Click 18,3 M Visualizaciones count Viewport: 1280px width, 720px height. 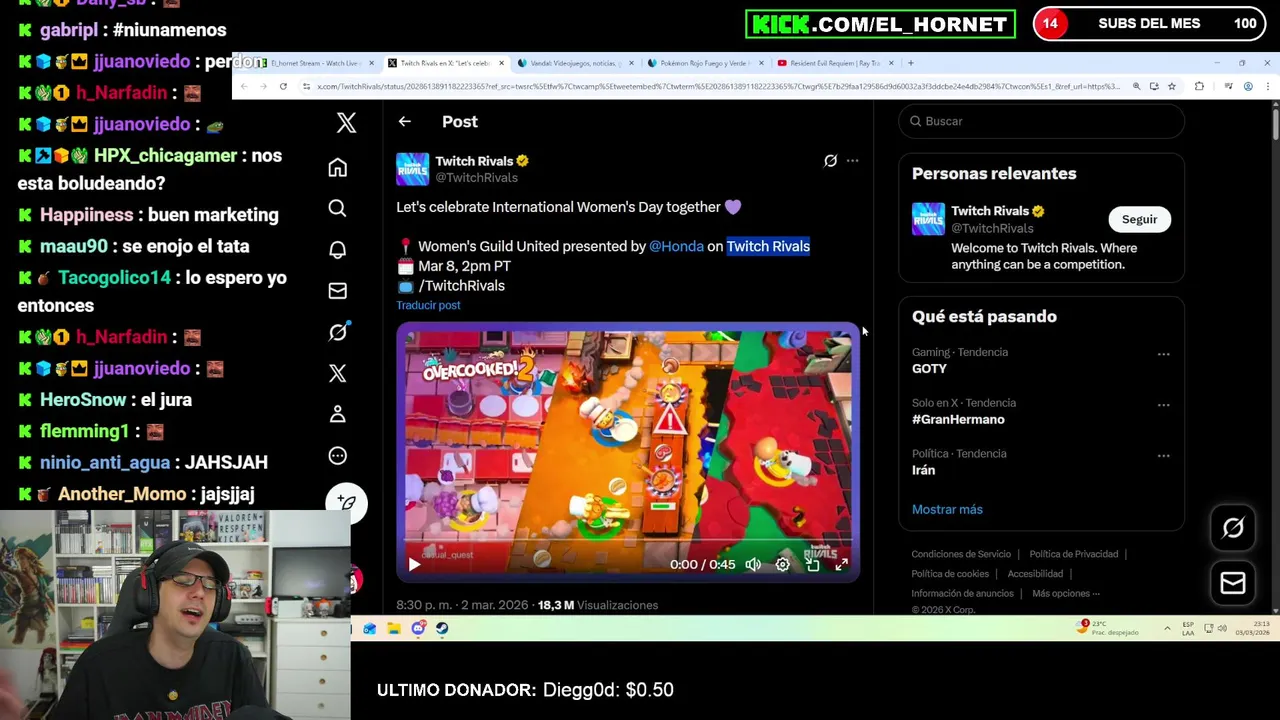598,605
